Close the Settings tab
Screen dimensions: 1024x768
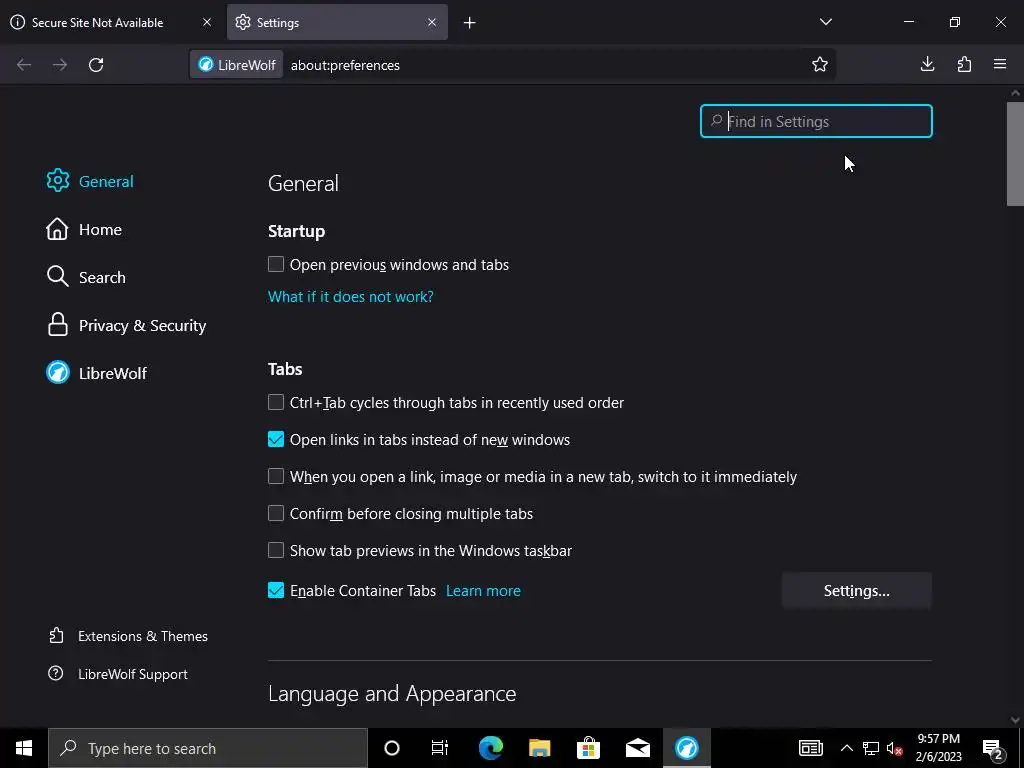[432, 22]
